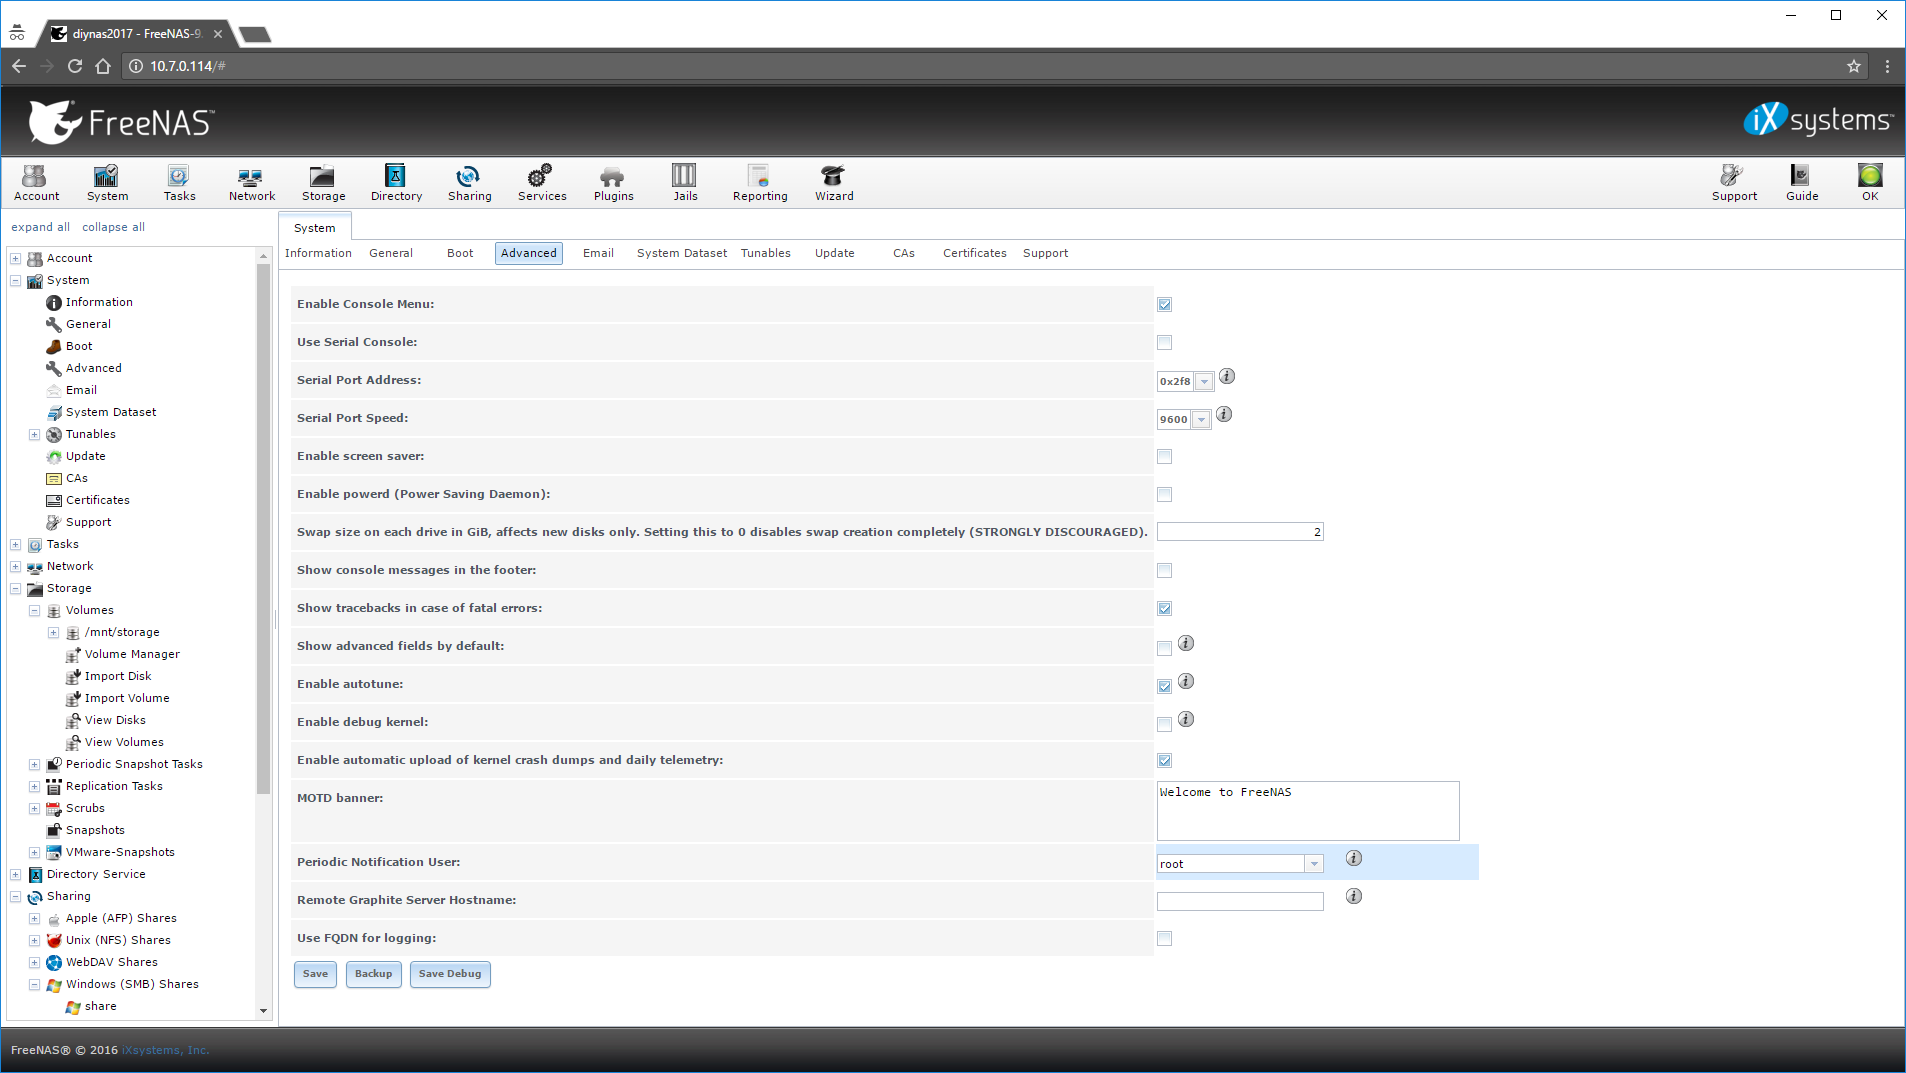Screen dimensions: 1906x1073
Task: Click the collapse all link
Action: [x=113, y=227]
